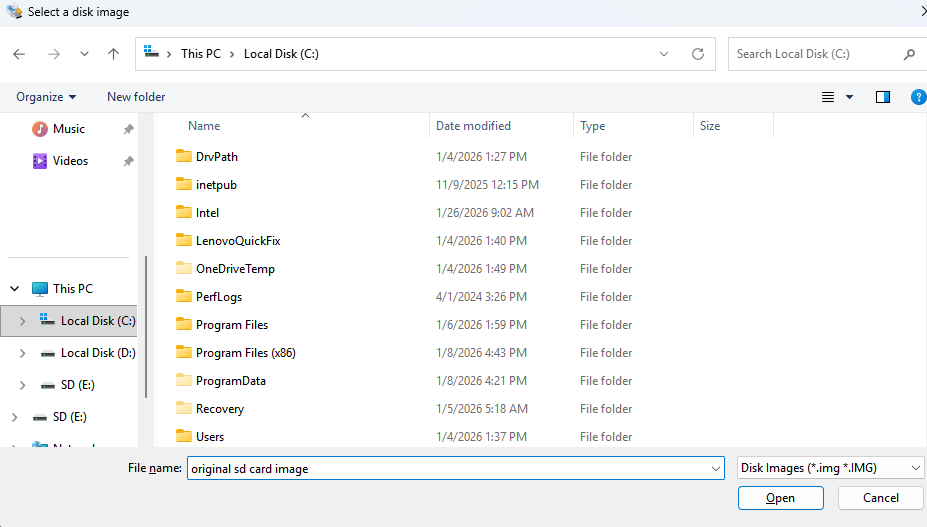Open the Videos quick access folder
This screenshot has height=527, width=927.
click(x=70, y=161)
